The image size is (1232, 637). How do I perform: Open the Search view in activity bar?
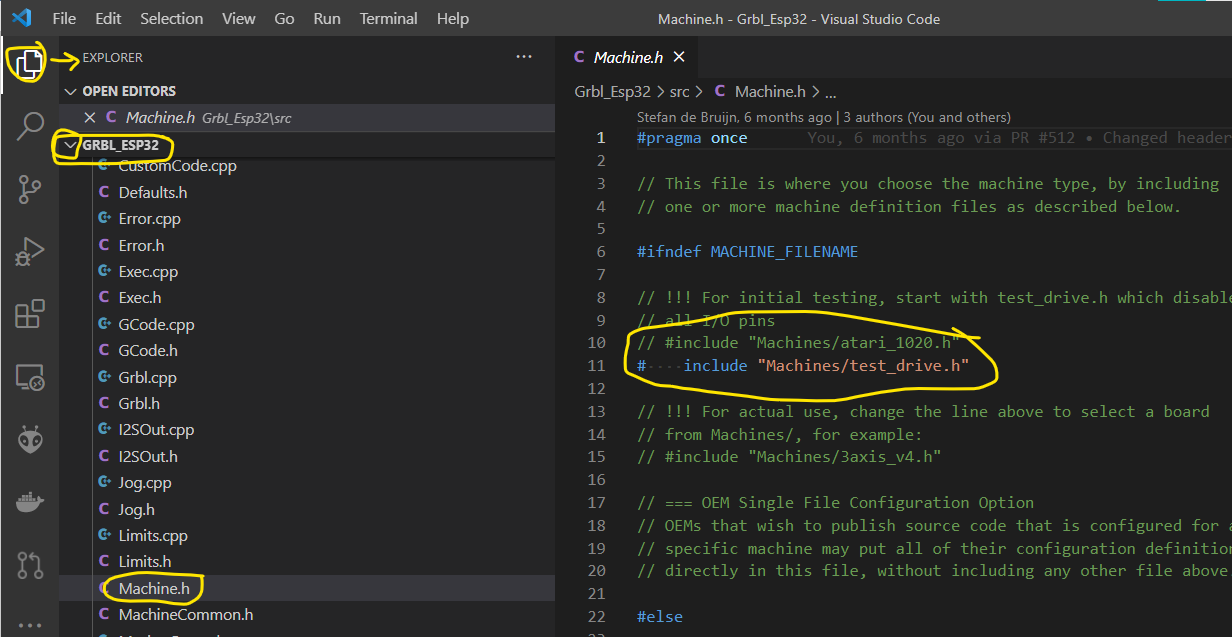pyautogui.click(x=29, y=126)
